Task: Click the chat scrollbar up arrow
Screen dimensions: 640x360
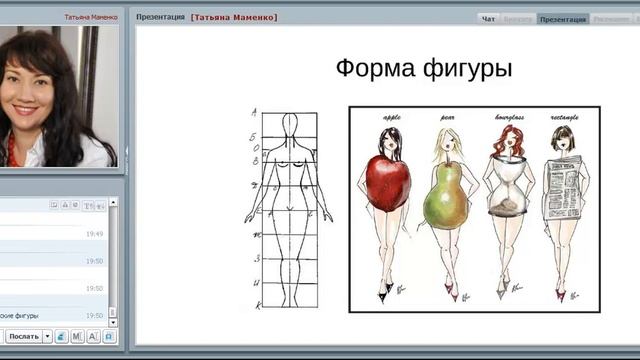Action: tap(113, 202)
